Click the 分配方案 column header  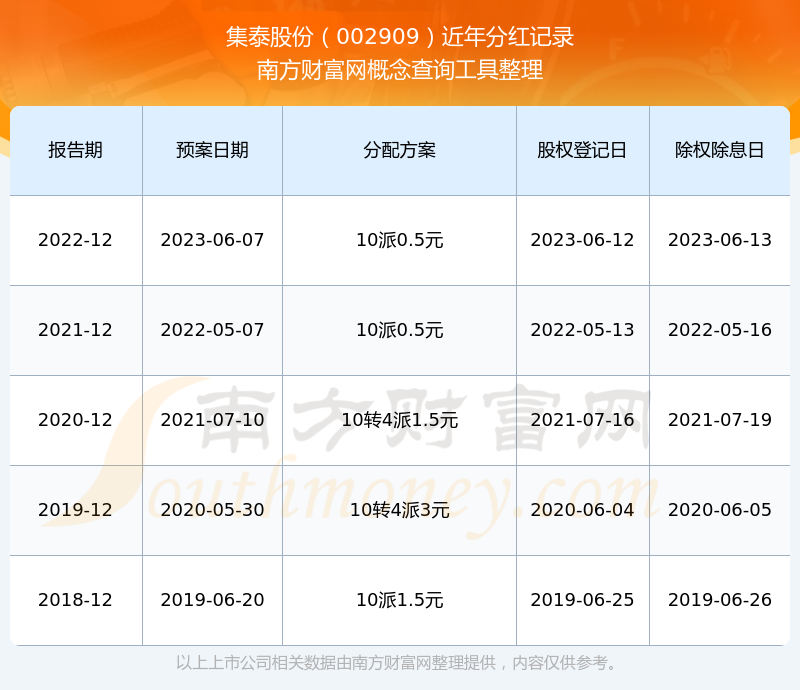(399, 150)
